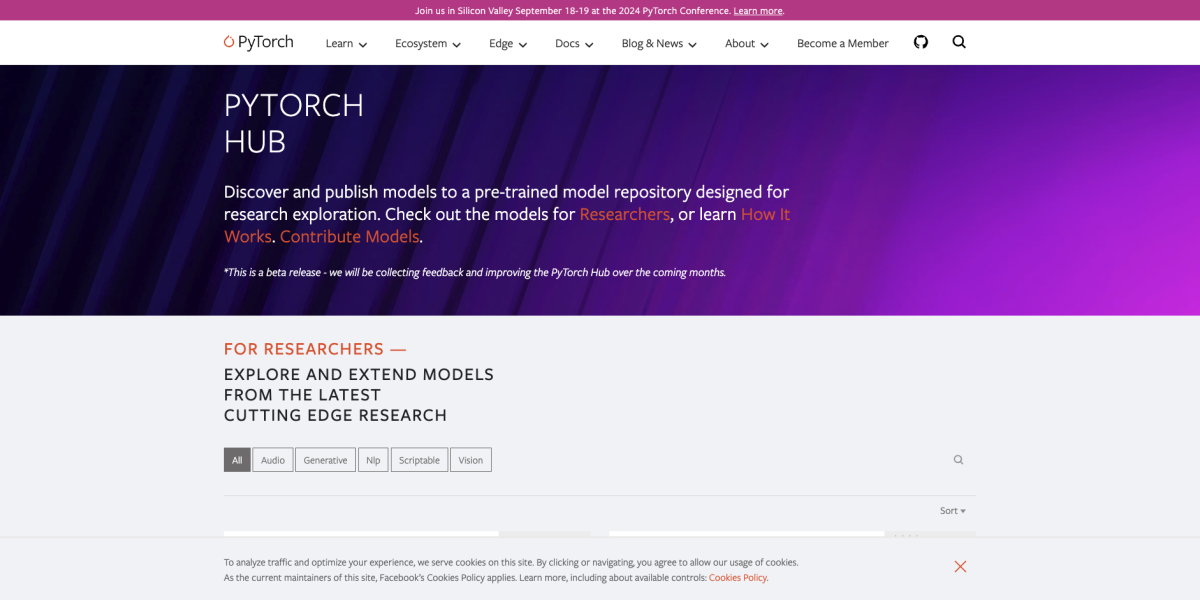View Facebook's Cookies Policy
The height and width of the screenshot is (600, 1200).
[738, 578]
